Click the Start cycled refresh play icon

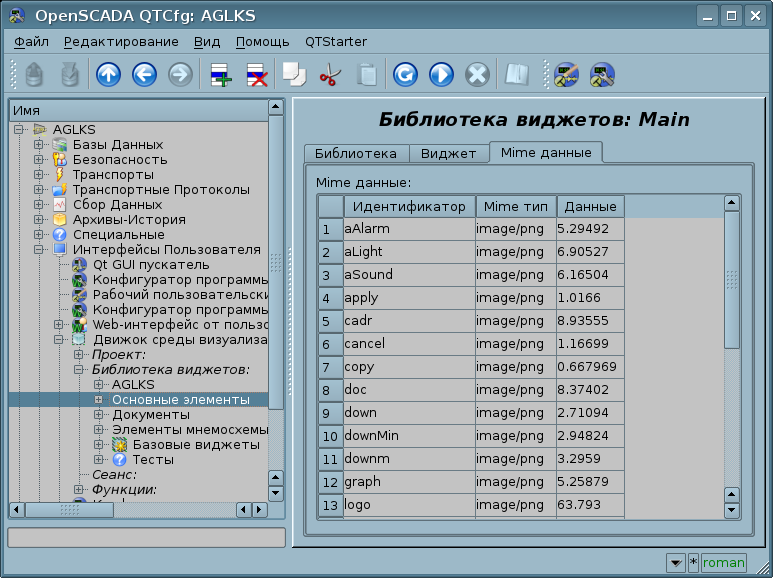[441, 75]
